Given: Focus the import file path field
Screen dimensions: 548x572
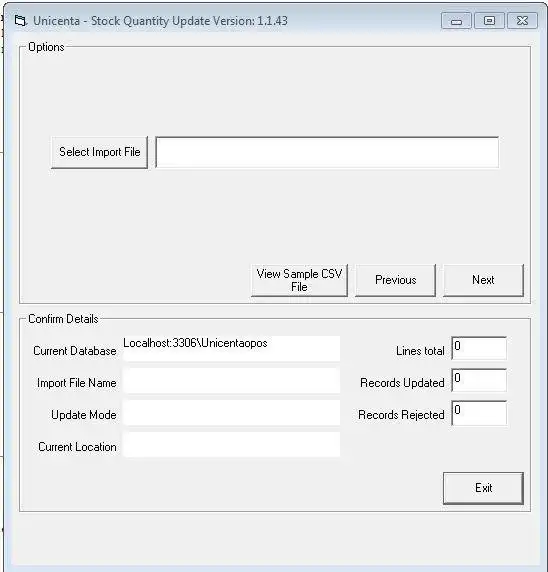Looking at the screenshot, I should [x=327, y=152].
